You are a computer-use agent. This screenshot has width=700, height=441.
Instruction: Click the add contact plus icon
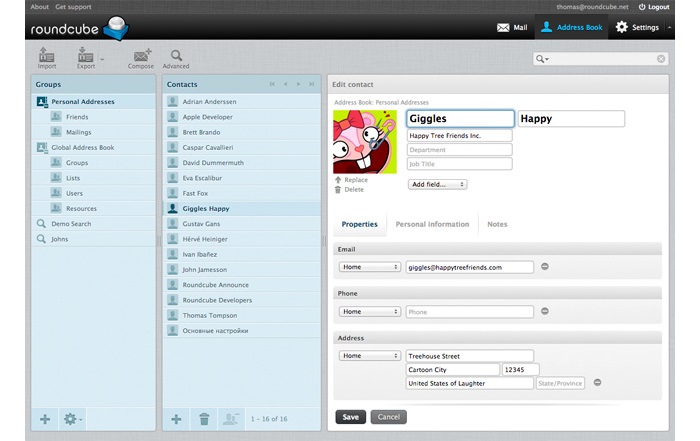pyautogui.click(x=176, y=420)
